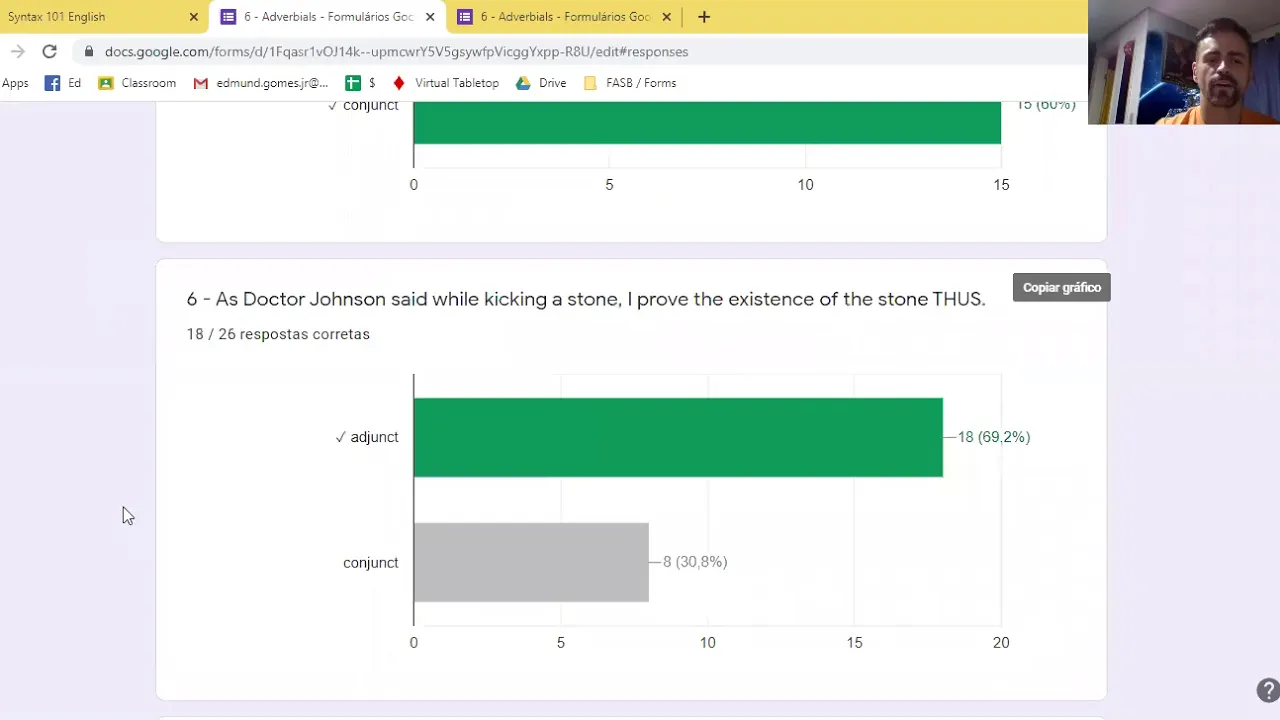Viewport: 1280px width, 720px height.
Task: Reload the current page
Action: click(x=49, y=51)
